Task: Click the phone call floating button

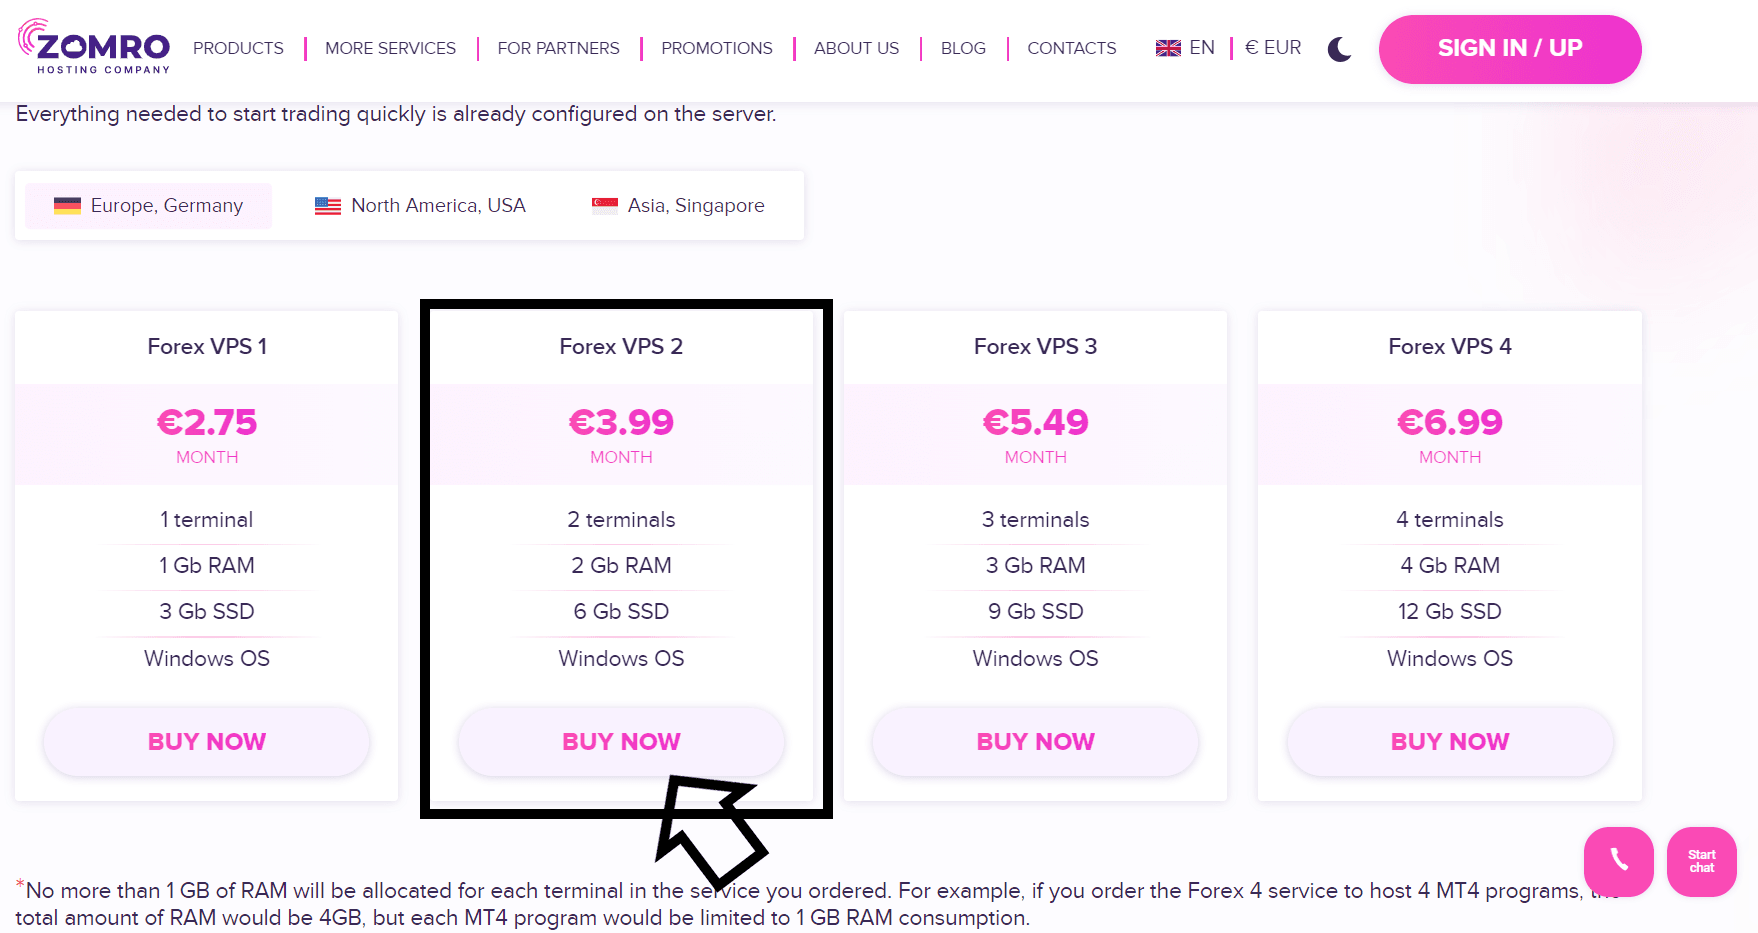Action: (1618, 861)
